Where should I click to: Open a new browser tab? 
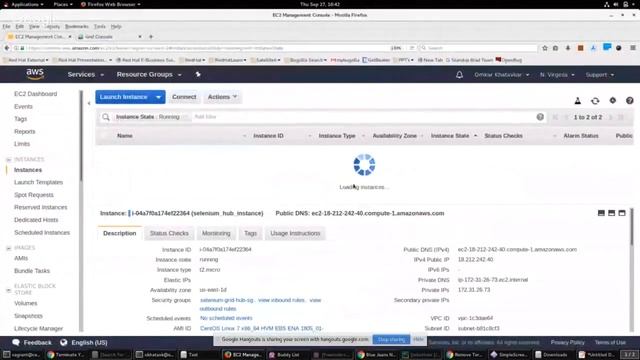pyautogui.click(x=151, y=37)
